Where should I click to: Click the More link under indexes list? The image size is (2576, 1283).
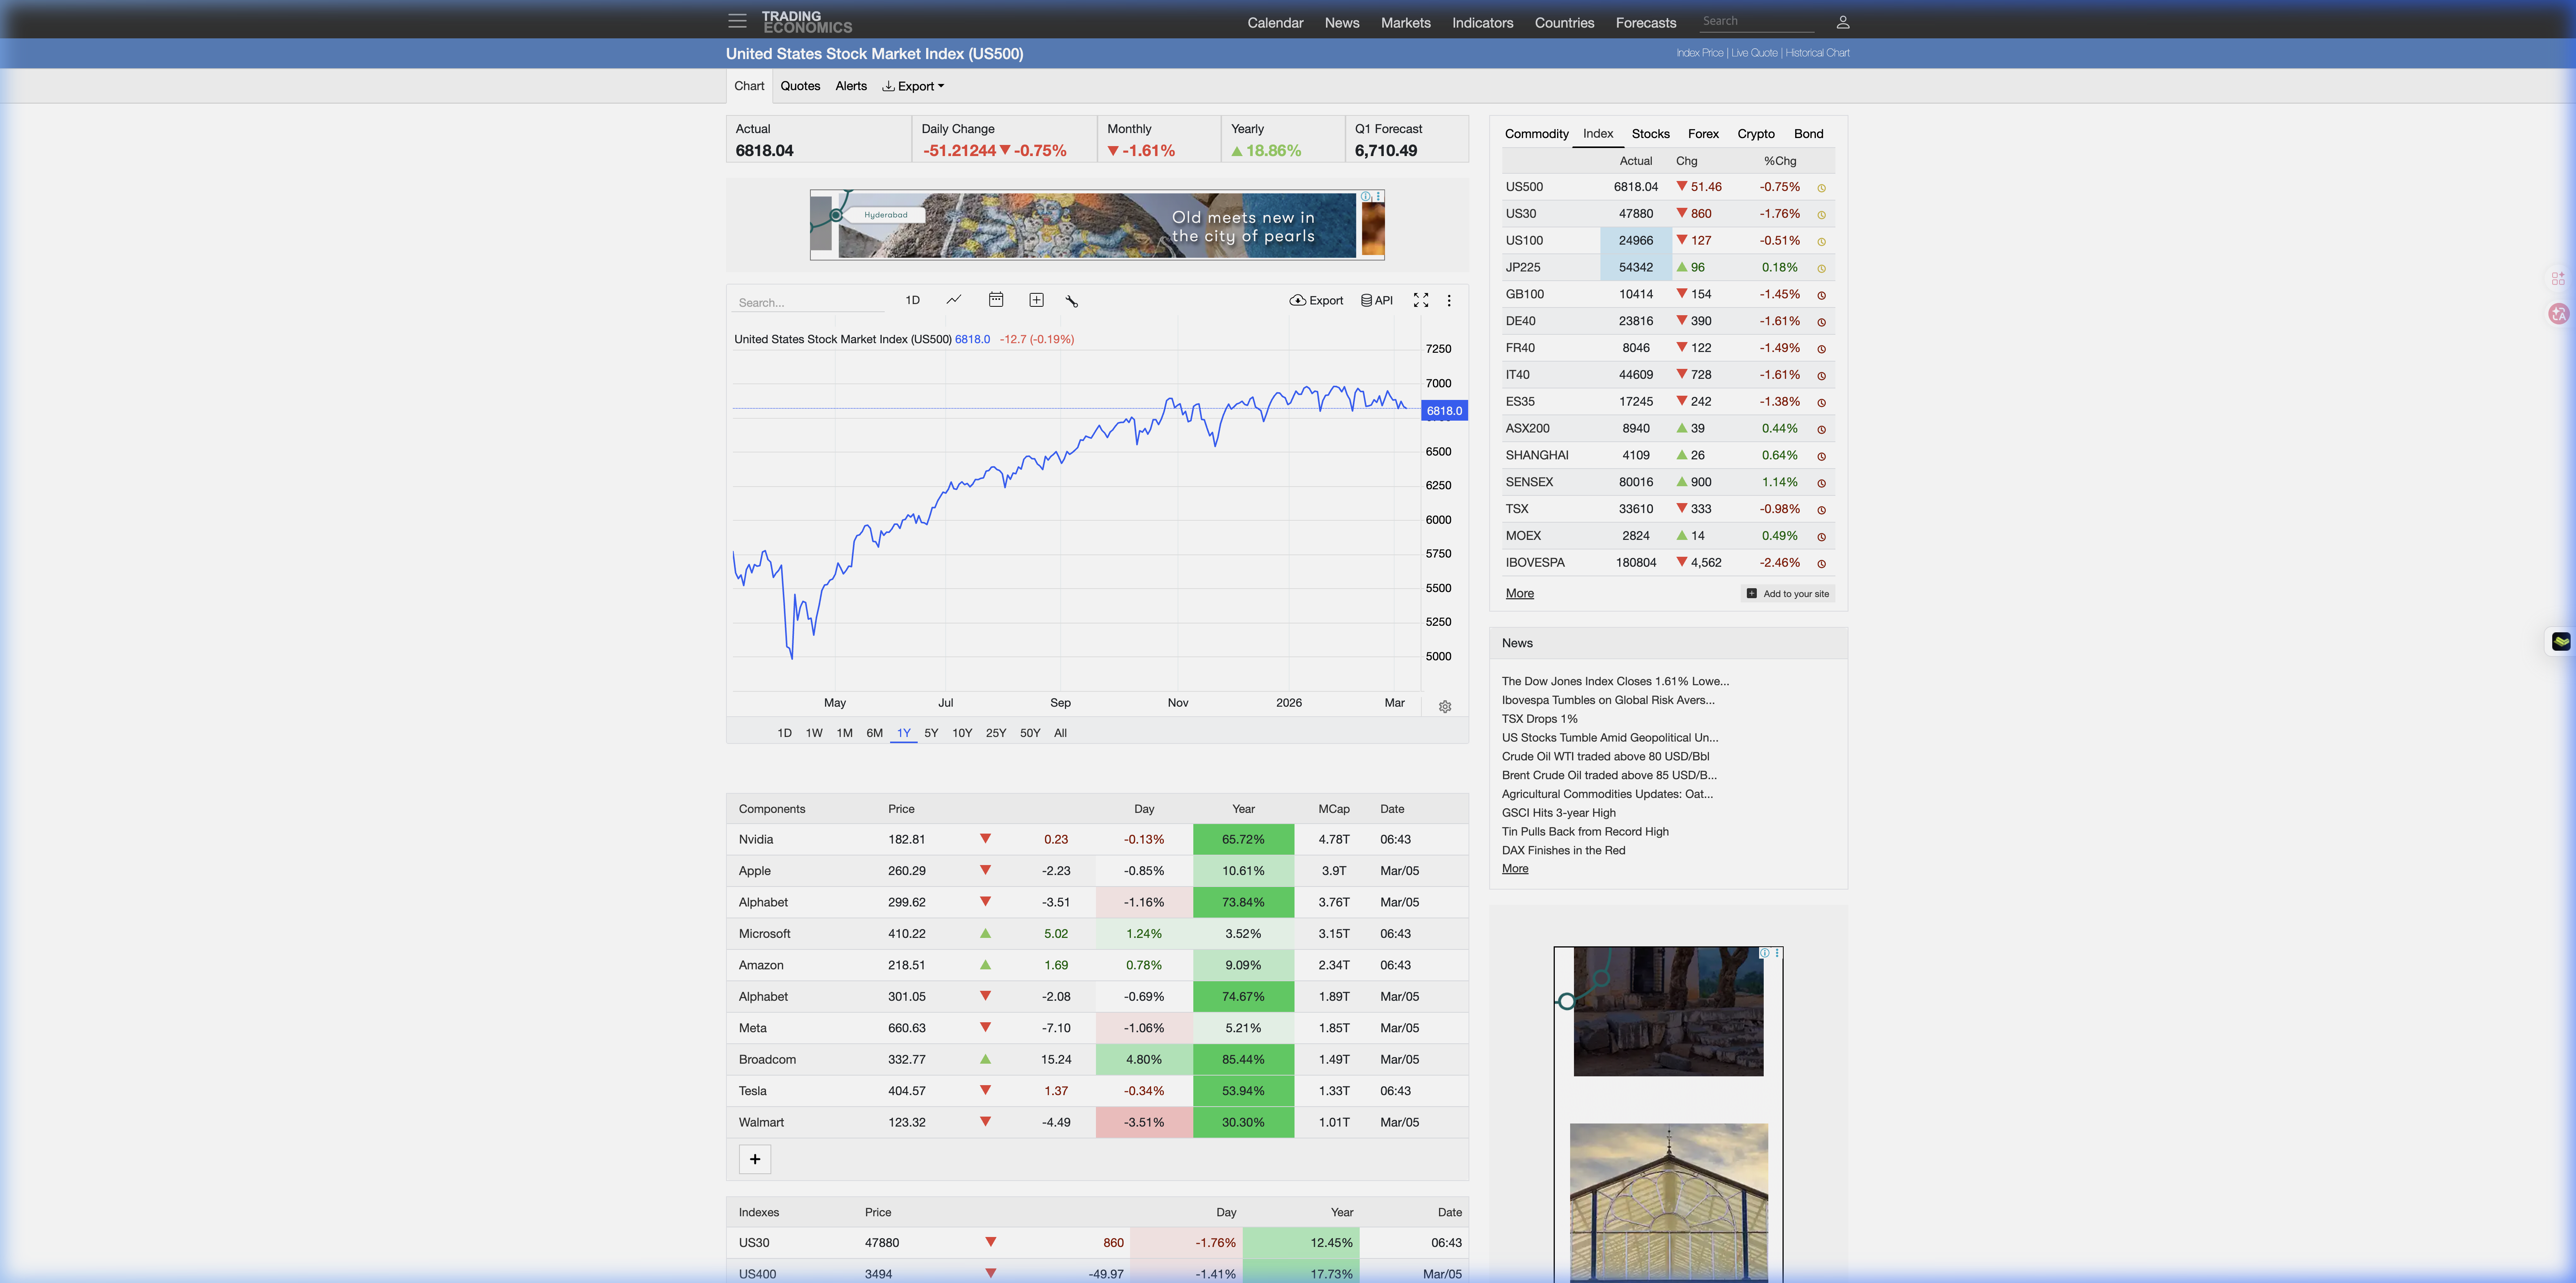tap(1519, 594)
